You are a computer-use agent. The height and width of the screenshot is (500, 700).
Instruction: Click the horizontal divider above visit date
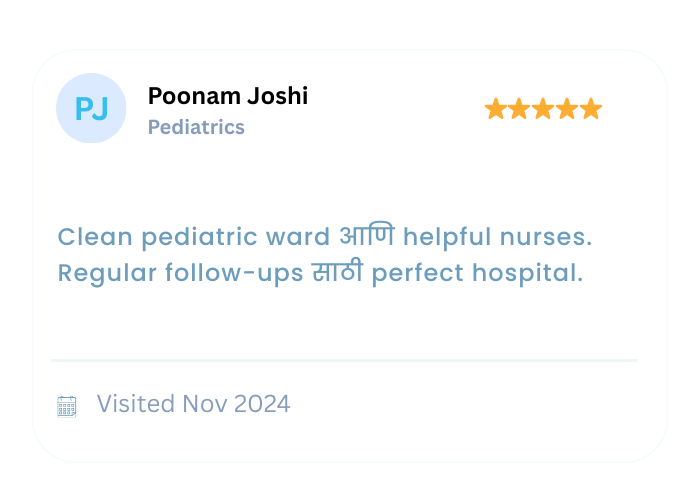pos(344,360)
